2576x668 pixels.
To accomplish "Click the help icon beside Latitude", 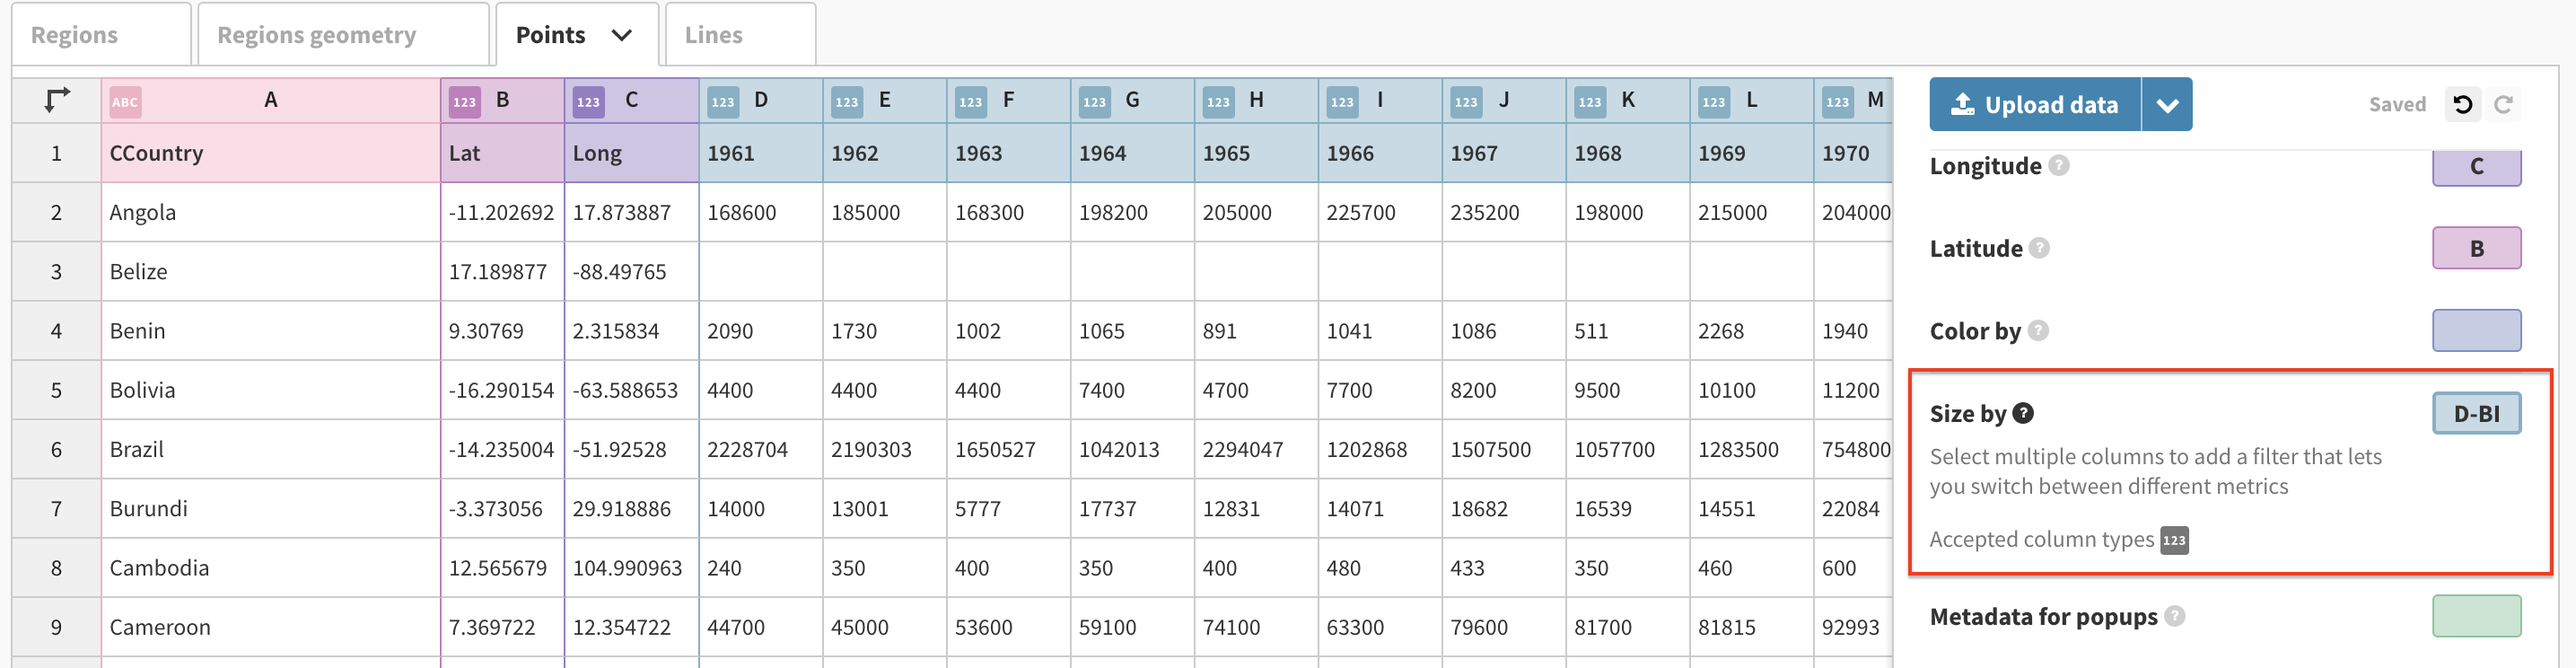I will [x=2039, y=248].
